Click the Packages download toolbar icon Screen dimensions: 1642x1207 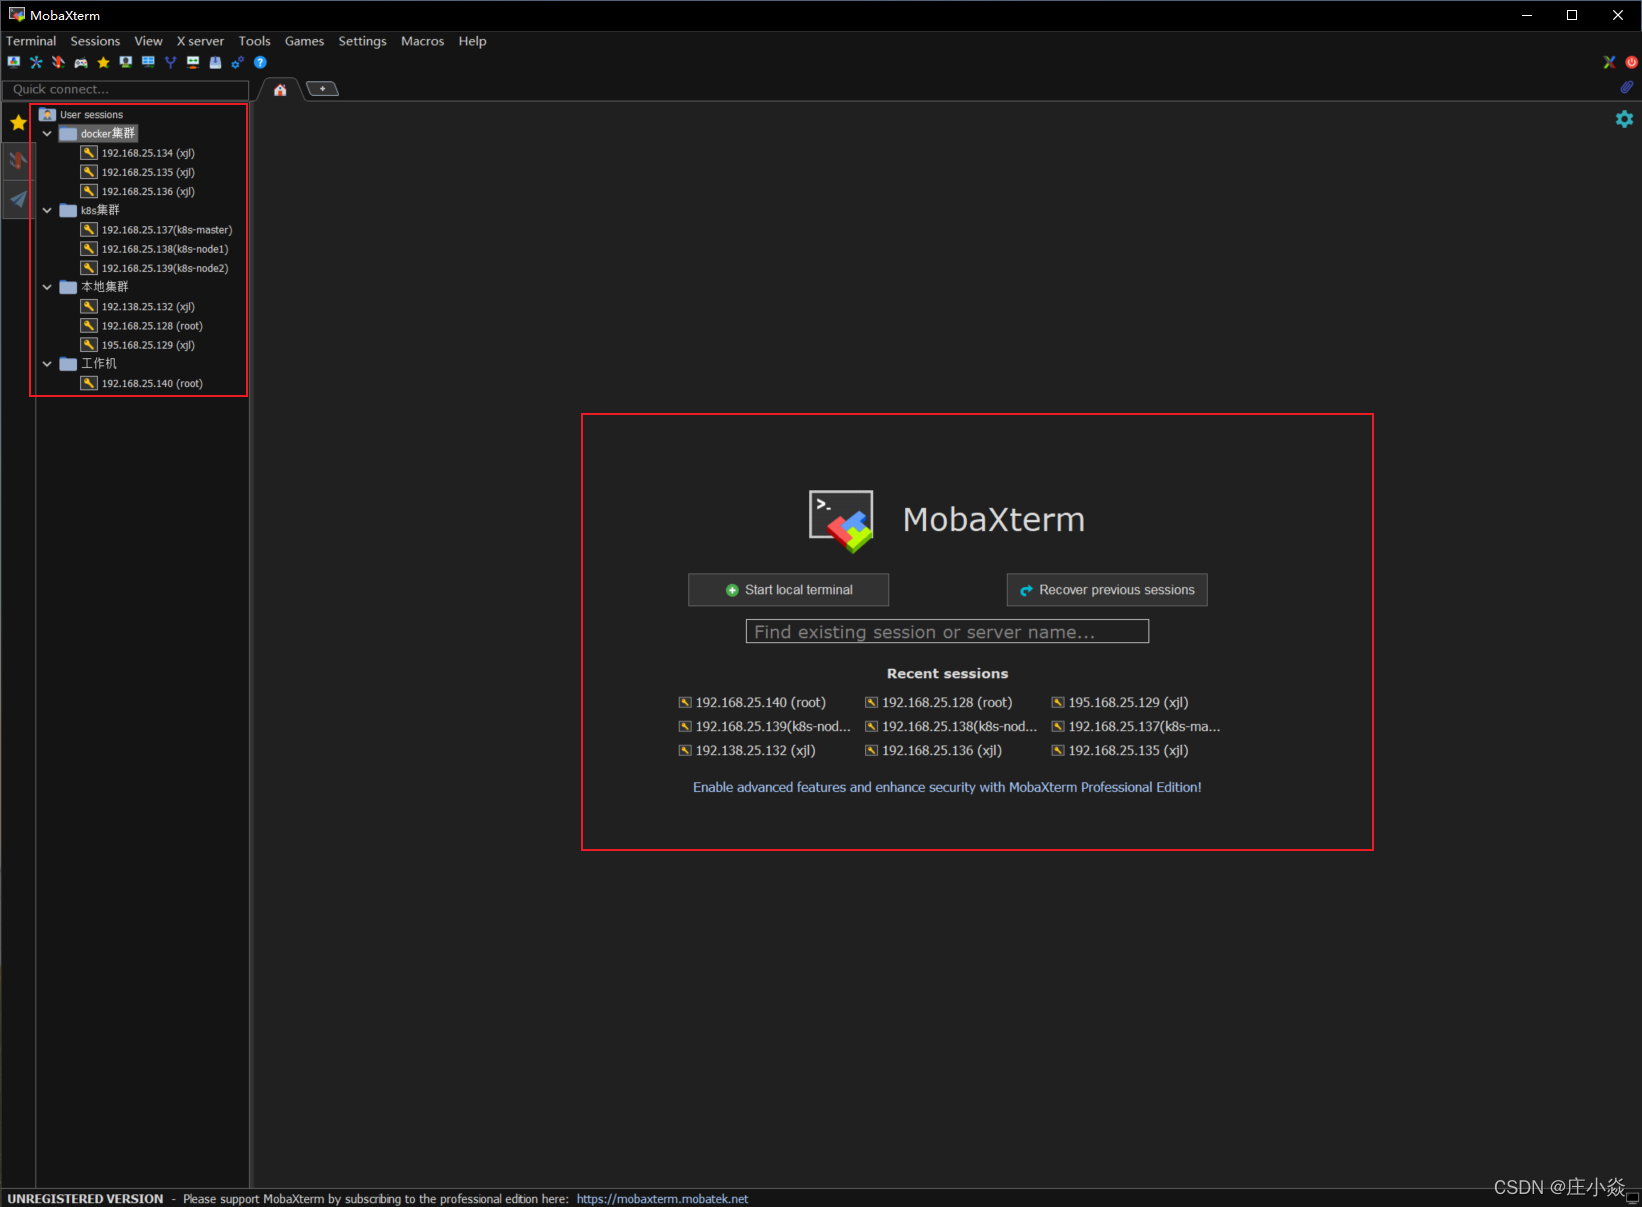[215, 62]
